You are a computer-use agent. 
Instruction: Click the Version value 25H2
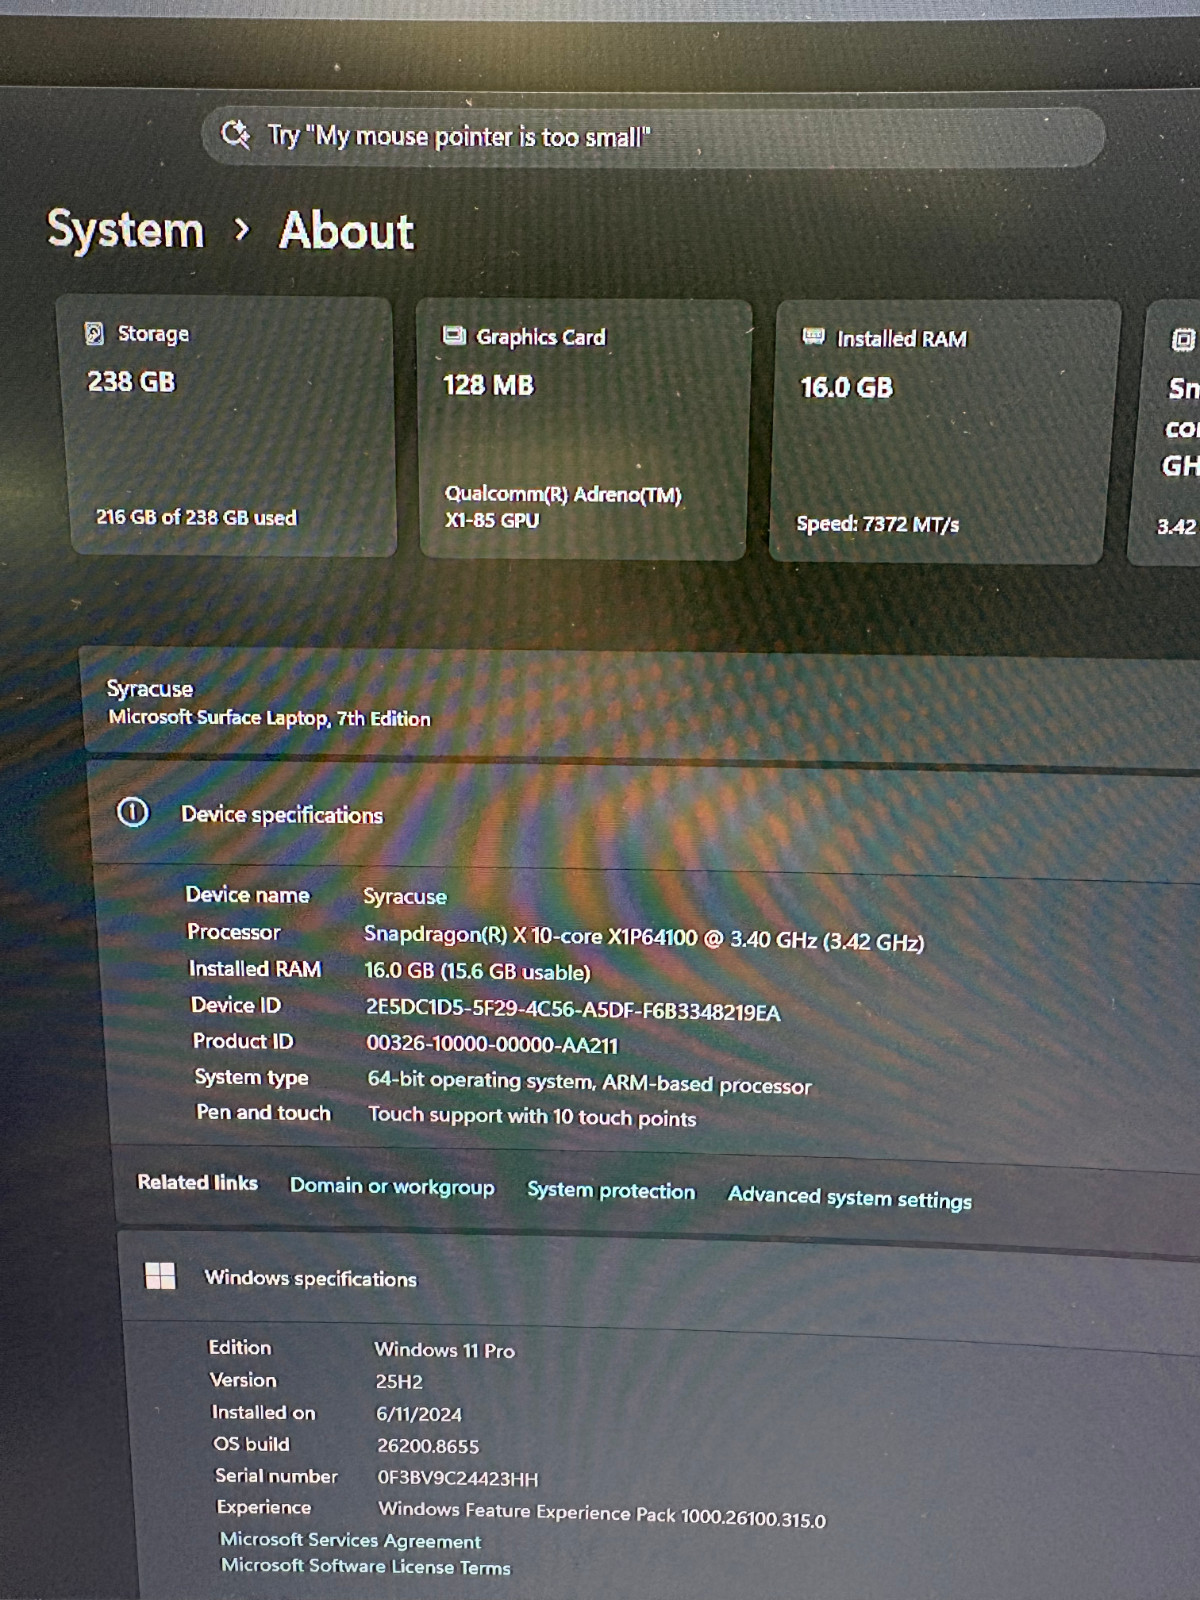coord(399,1382)
